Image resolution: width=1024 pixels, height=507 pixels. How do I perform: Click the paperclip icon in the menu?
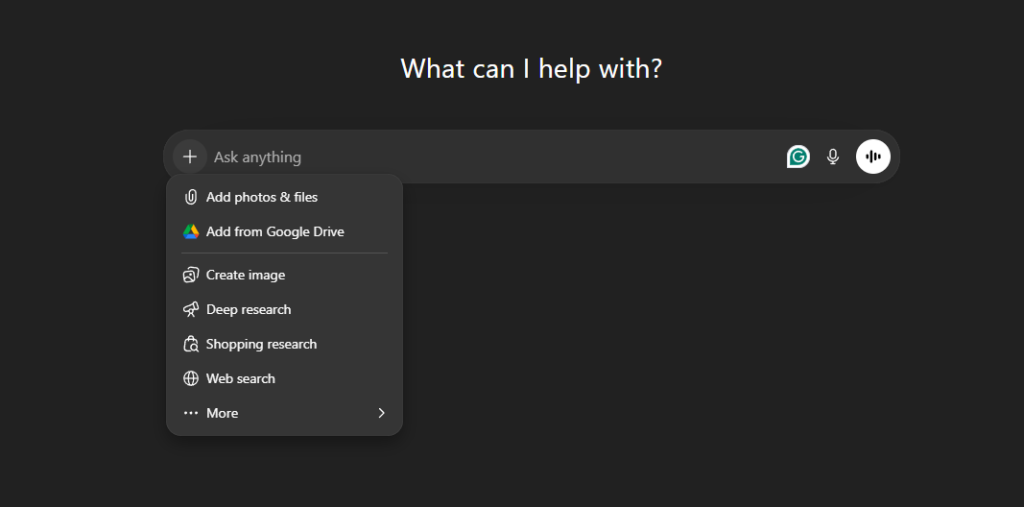point(191,197)
